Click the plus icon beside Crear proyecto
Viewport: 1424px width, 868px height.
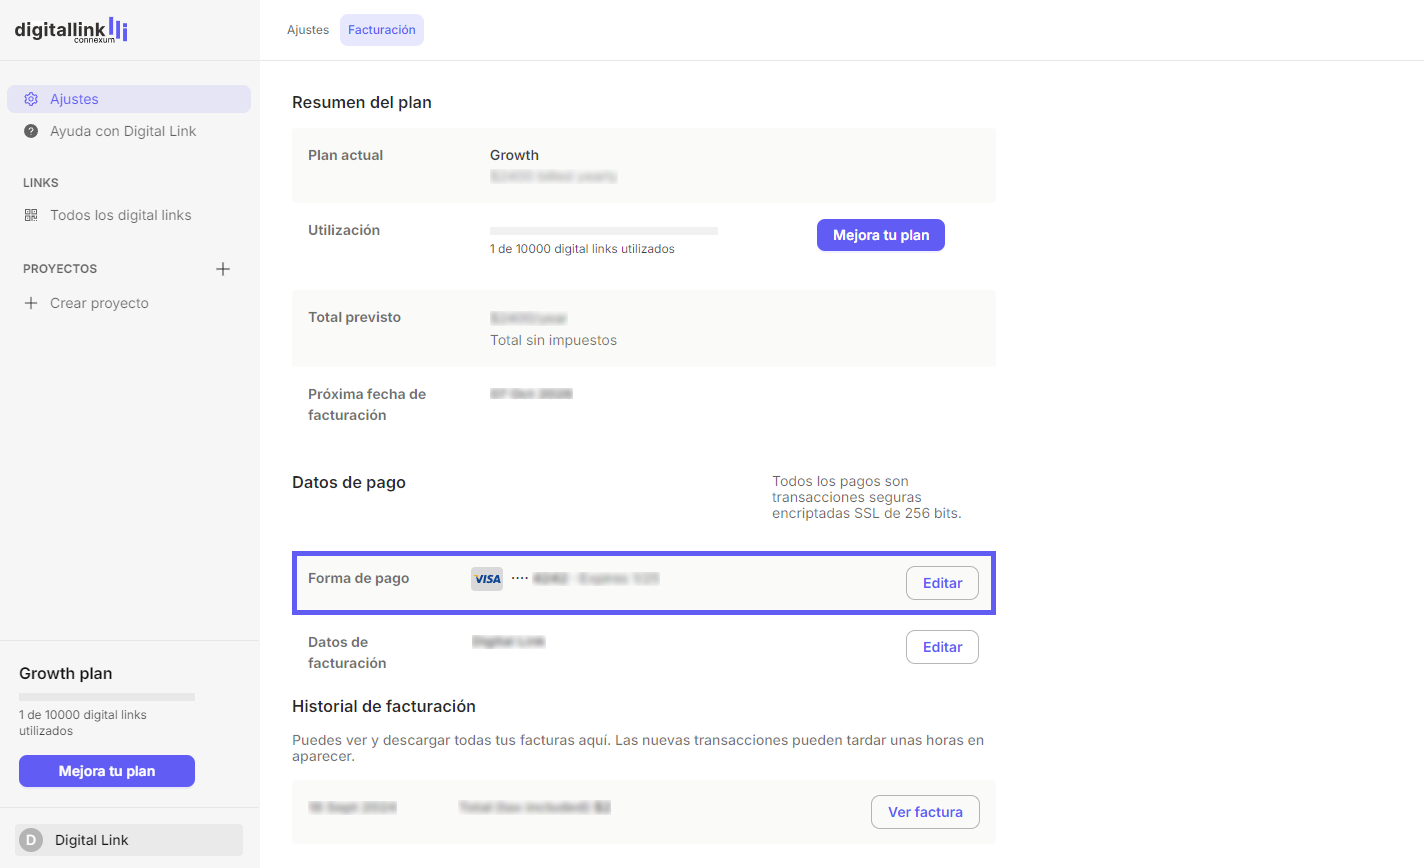click(x=31, y=303)
